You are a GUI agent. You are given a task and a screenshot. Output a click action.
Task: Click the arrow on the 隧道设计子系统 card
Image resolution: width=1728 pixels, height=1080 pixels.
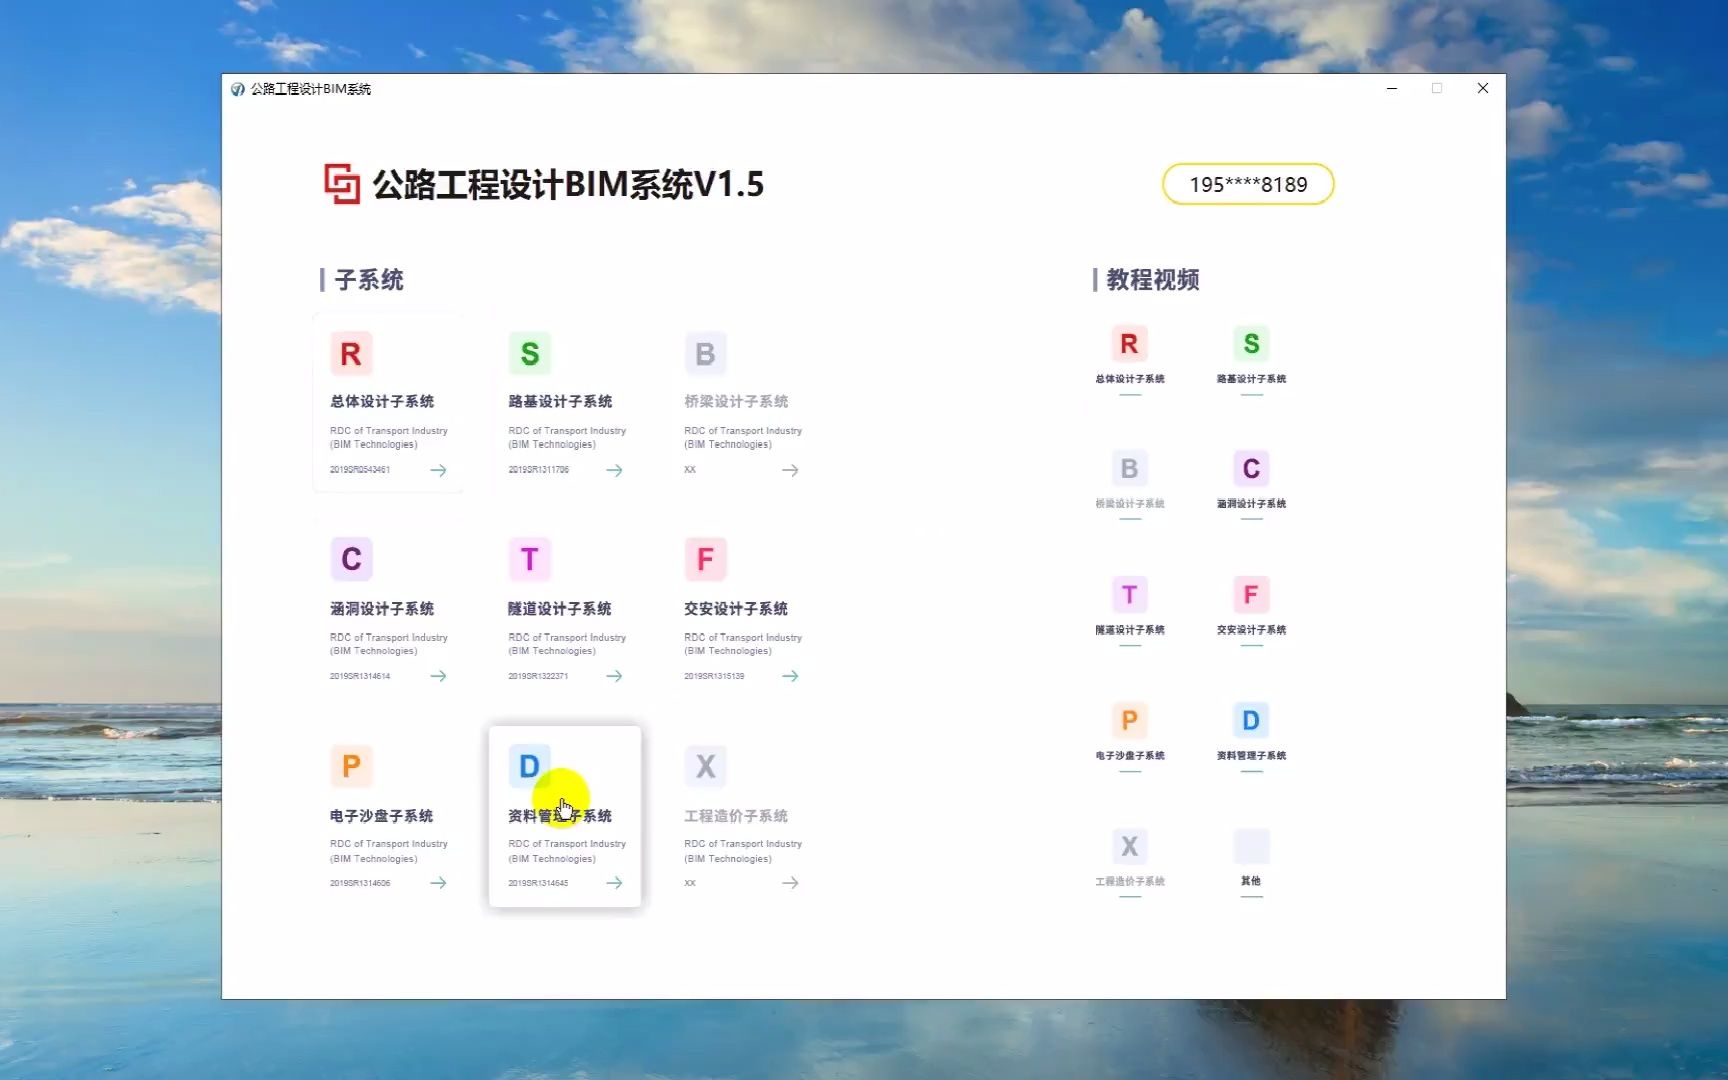(x=615, y=676)
